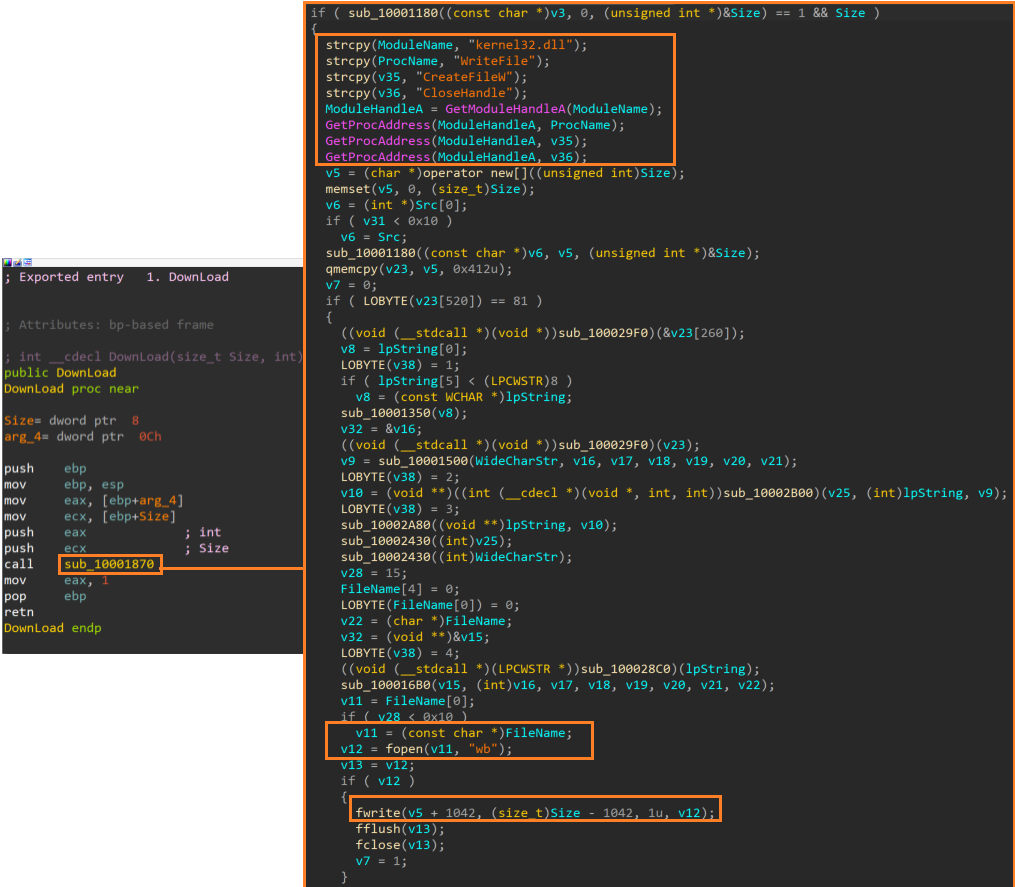Click the first 'if ( sub_10001180(' condition line
Viewport: 1015px width, 887px height.
coord(595,13)
